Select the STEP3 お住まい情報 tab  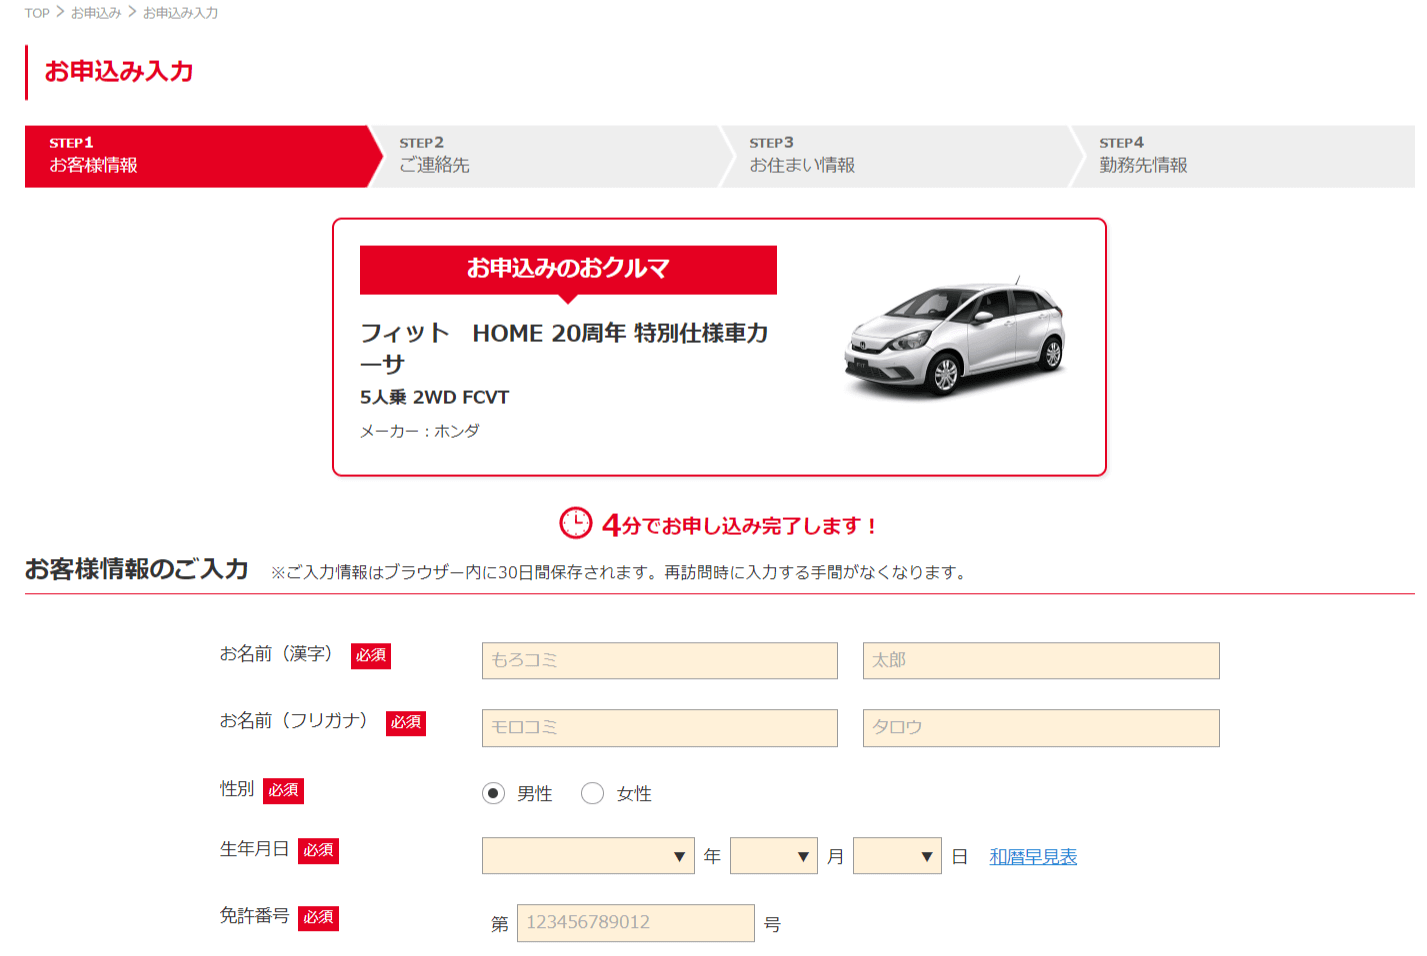point(902,156)
